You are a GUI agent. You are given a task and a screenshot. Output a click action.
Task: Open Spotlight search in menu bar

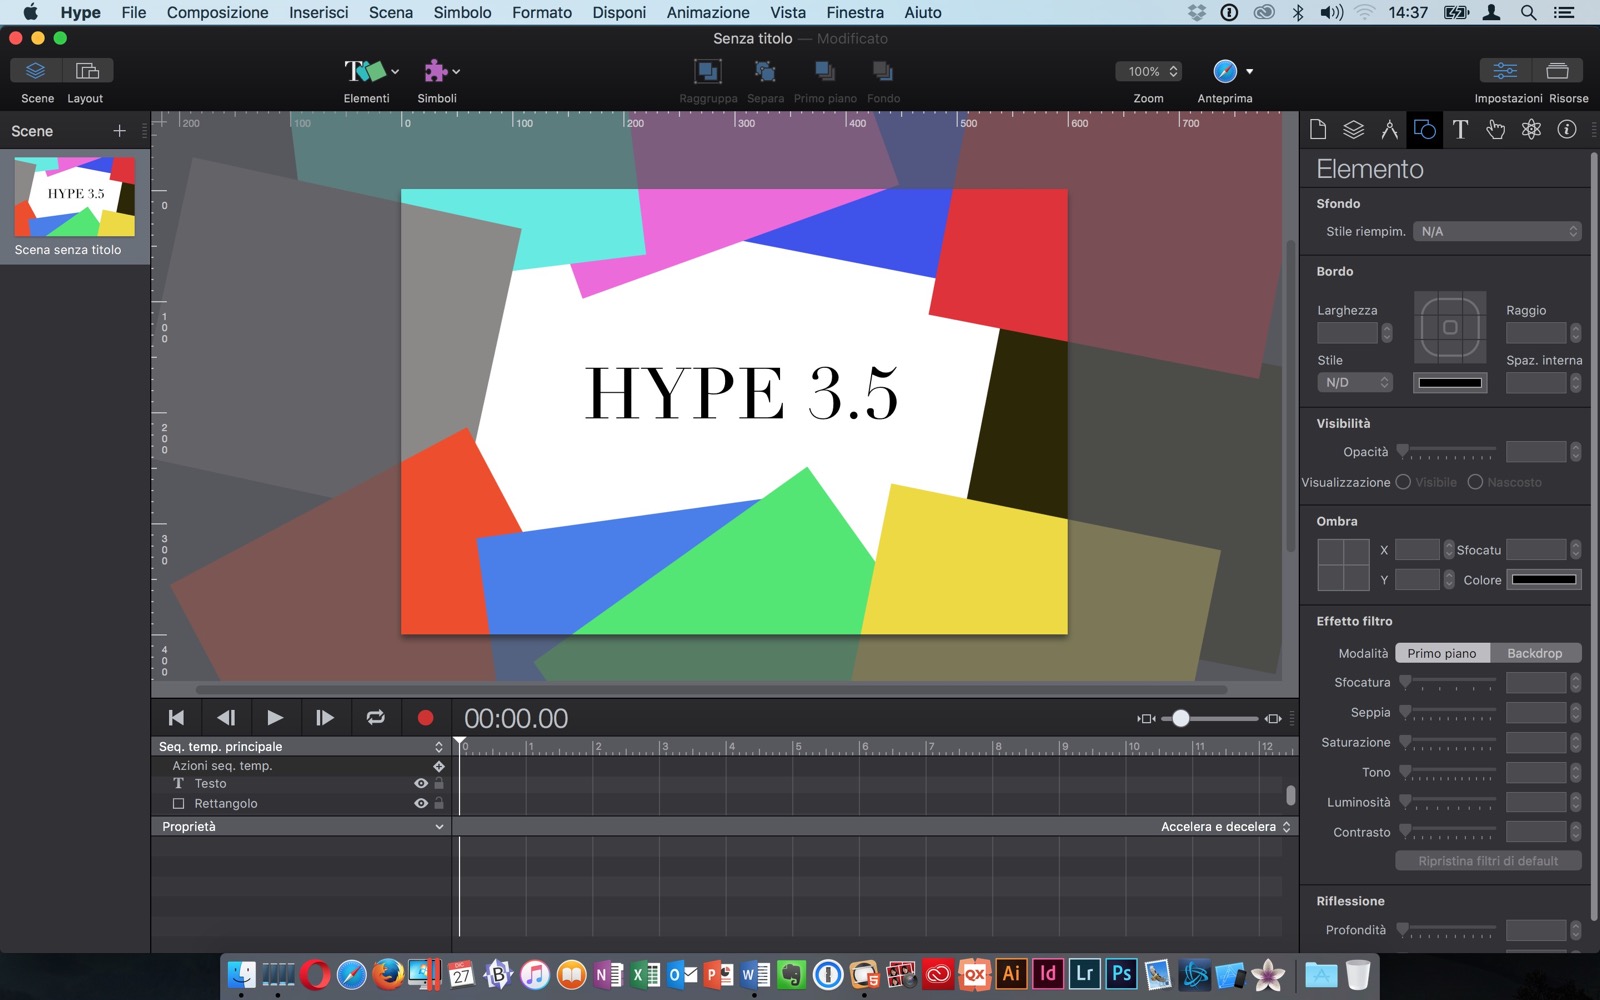pyautogui.click(x=1528, y=12)
